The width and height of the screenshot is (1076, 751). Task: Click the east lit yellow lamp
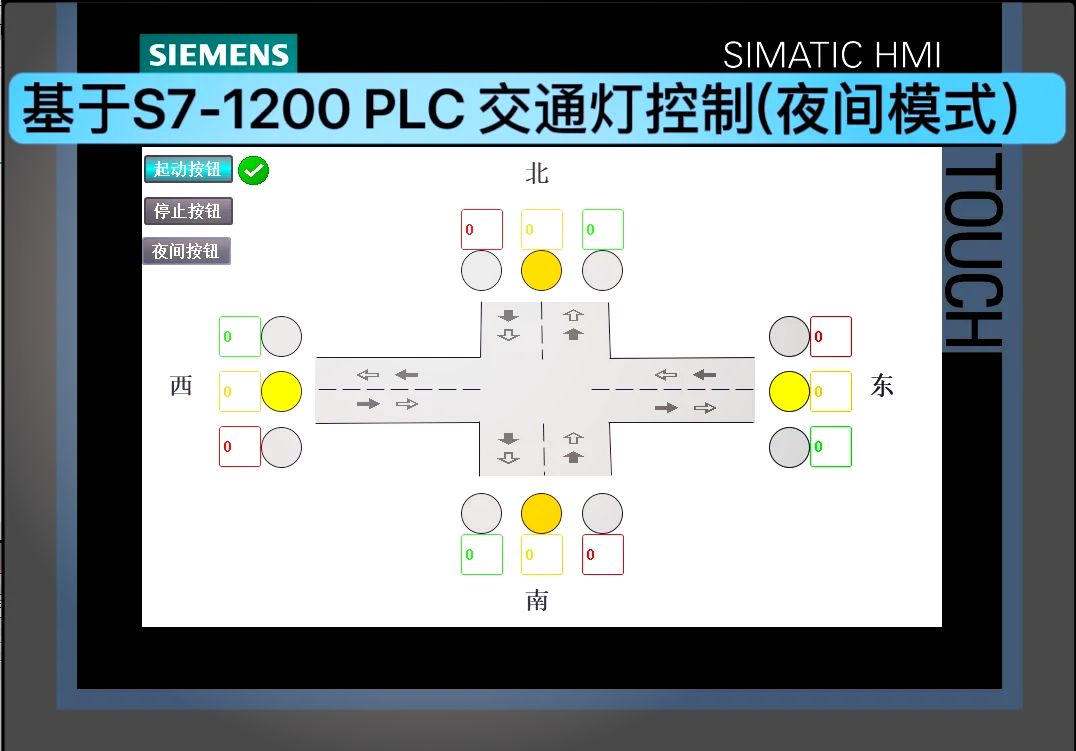click(x=789, y=391)
